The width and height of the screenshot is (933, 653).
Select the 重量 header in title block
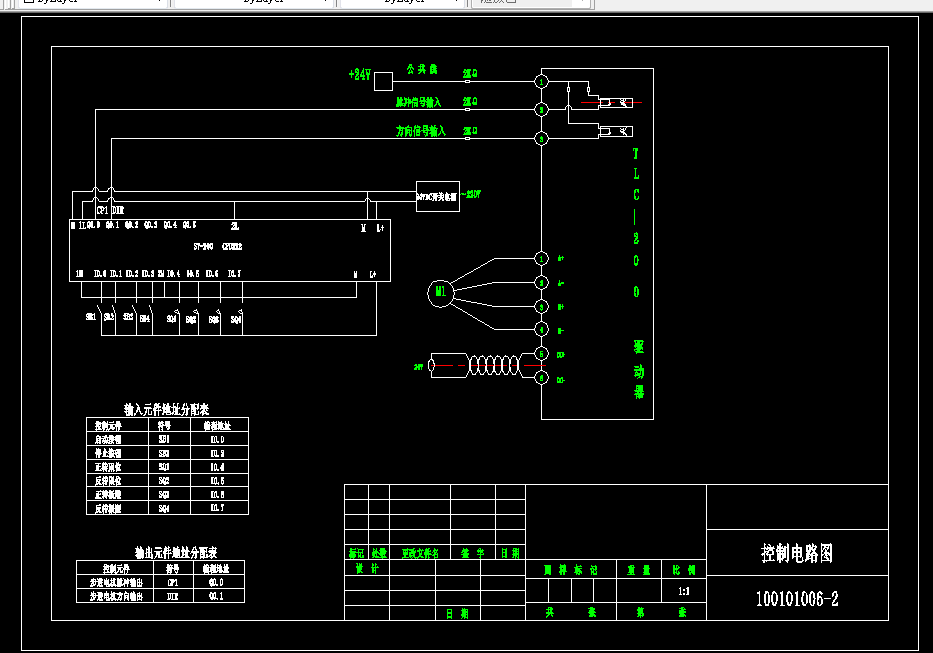[638, 570]
